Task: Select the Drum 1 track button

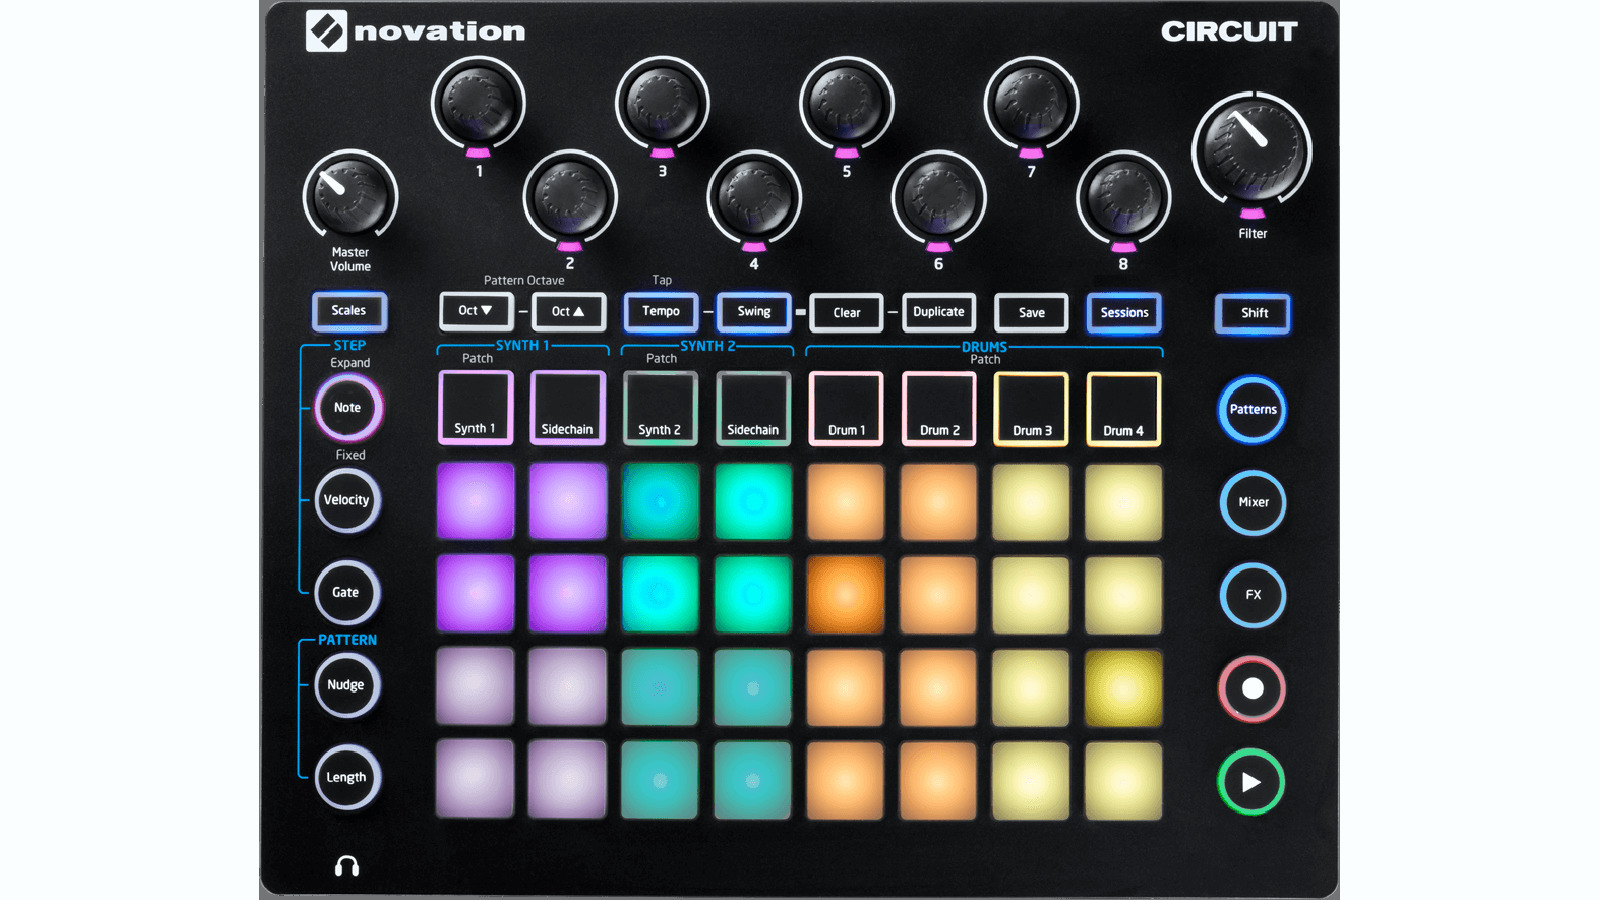Action: coord(846,408)
